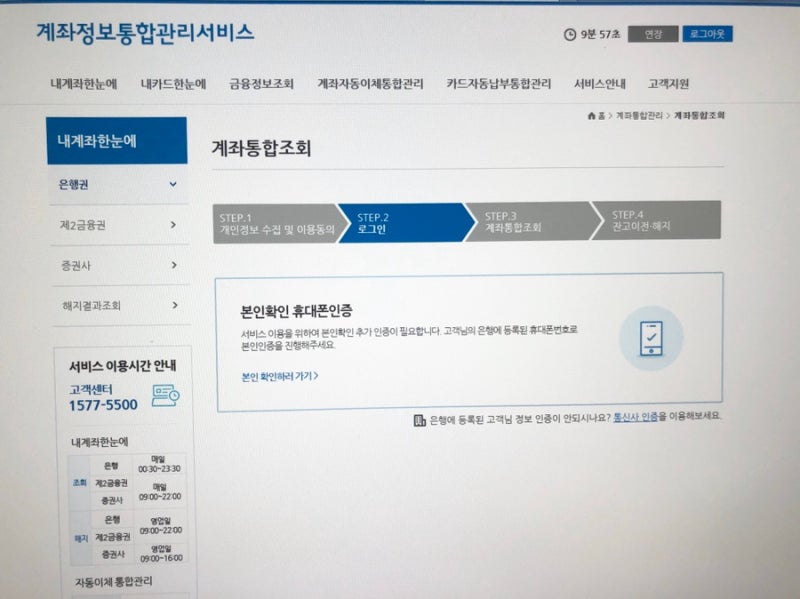
Task: Click the customer center card icon
Action: [165, 396]
